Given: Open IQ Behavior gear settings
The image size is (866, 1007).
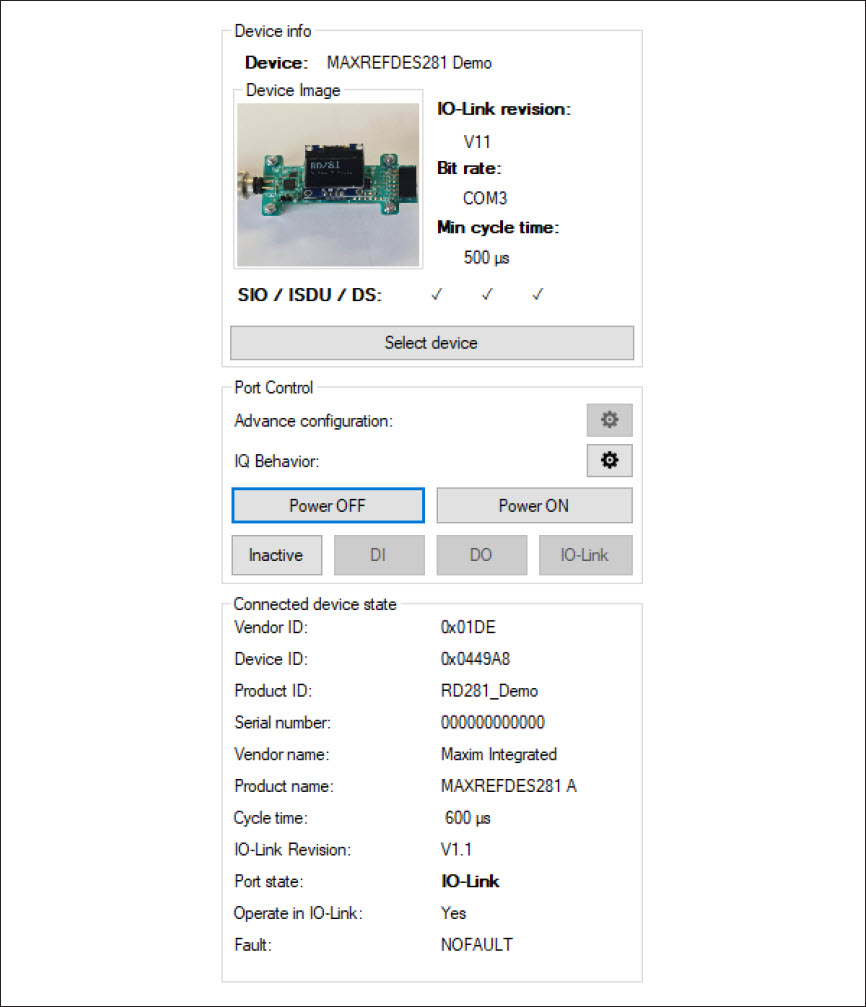Looking at the screenshot, I should [609, 460].
